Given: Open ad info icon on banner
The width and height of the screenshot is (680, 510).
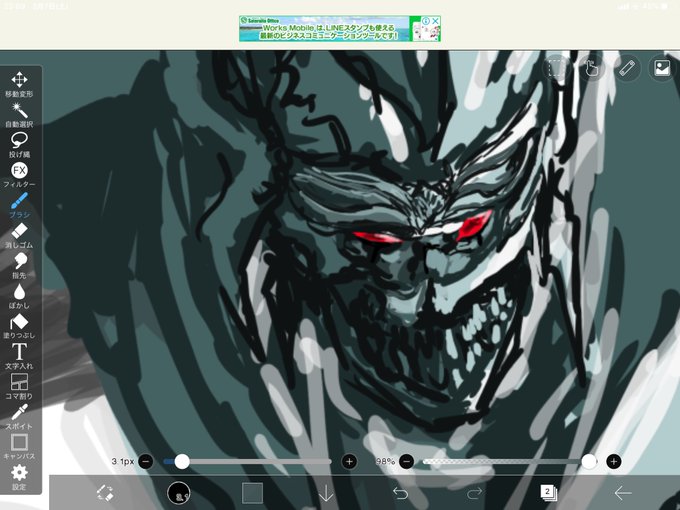Looking at the screenshot, I should click(x=426, y=21).
